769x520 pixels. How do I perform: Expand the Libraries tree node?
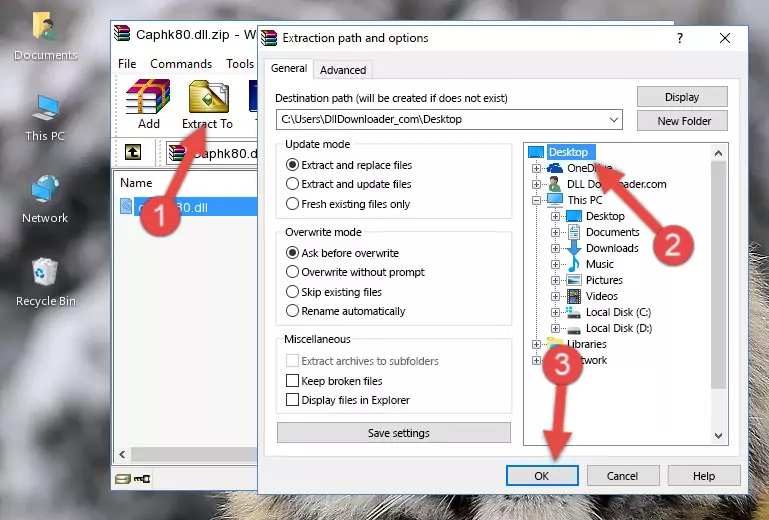pos(536,344)
